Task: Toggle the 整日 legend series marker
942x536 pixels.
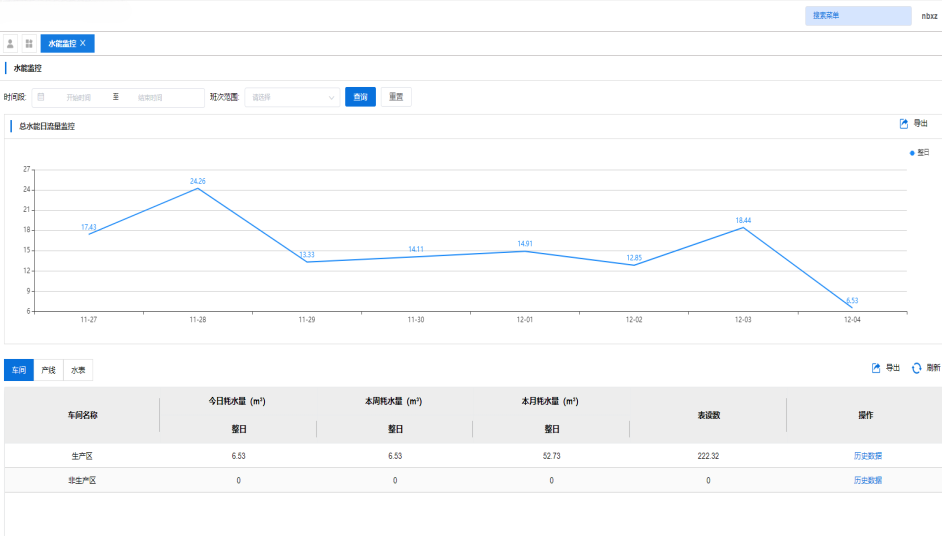Action: [x=912, y=153]
